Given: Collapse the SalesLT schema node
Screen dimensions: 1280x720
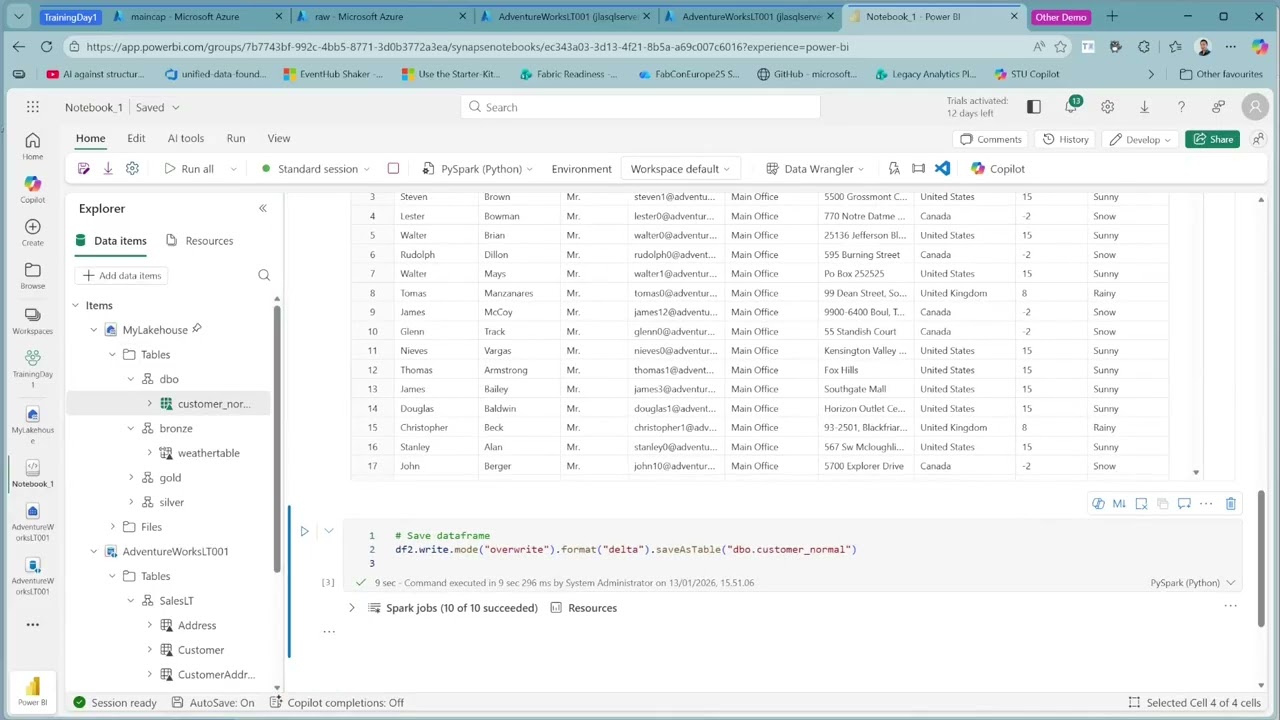Looking at the screenshot, I should (131, 601).
